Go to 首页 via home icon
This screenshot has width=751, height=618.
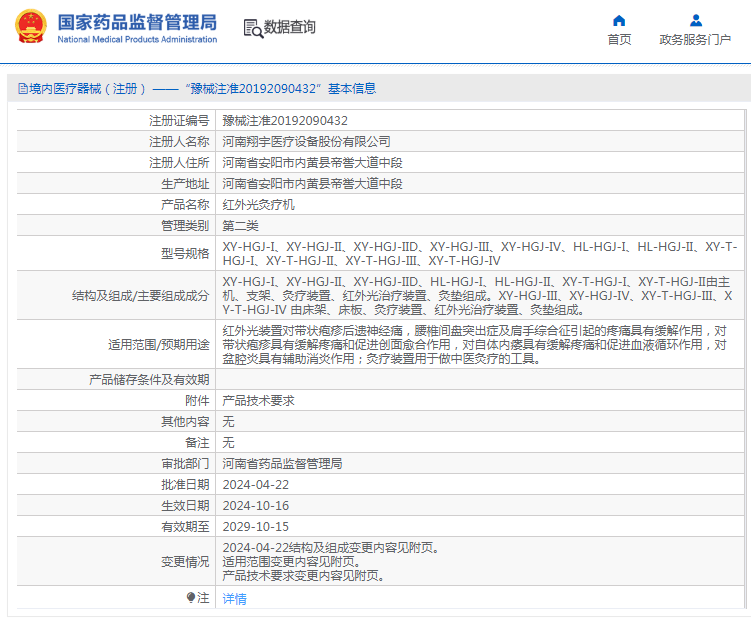619,21
